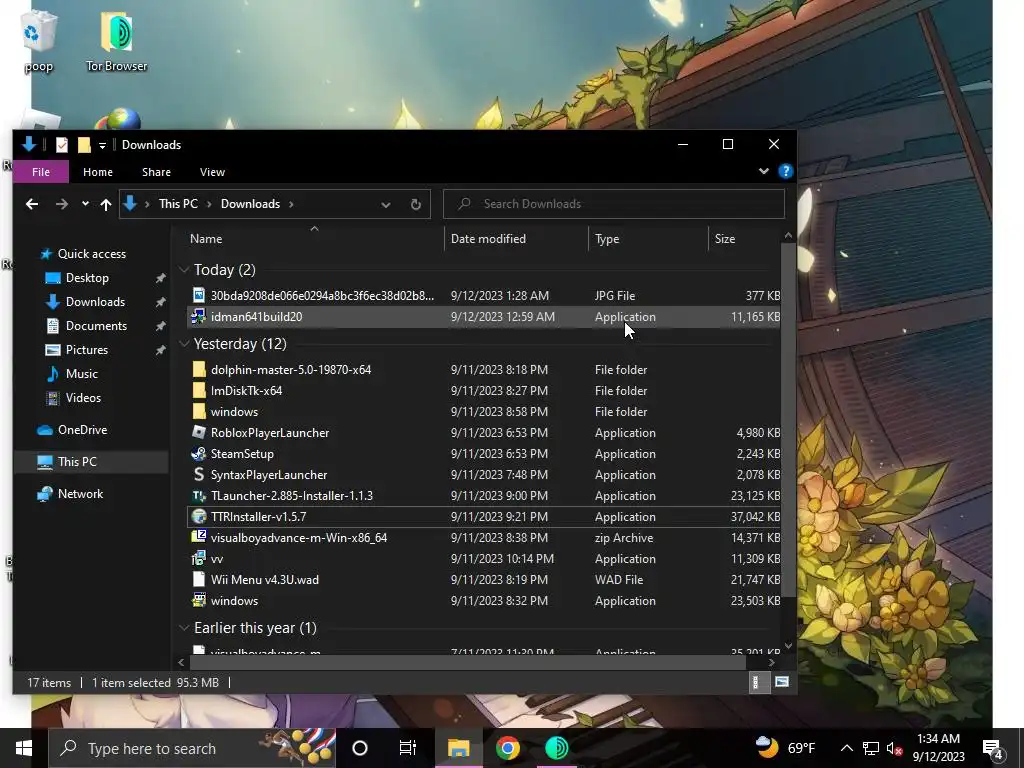Image resolution: width=1024 pixels, height=768 pixels.
Task: Click the horizontal scrollbar of file list
Action: tap(467, 662)
